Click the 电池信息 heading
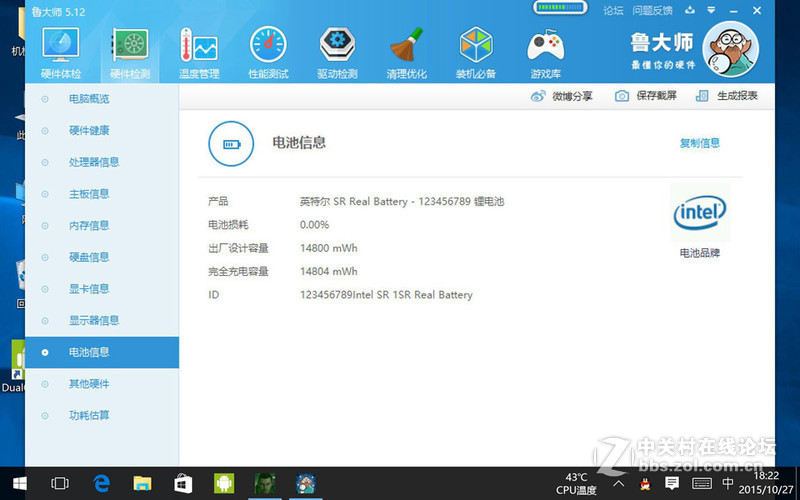 [299, 142]
